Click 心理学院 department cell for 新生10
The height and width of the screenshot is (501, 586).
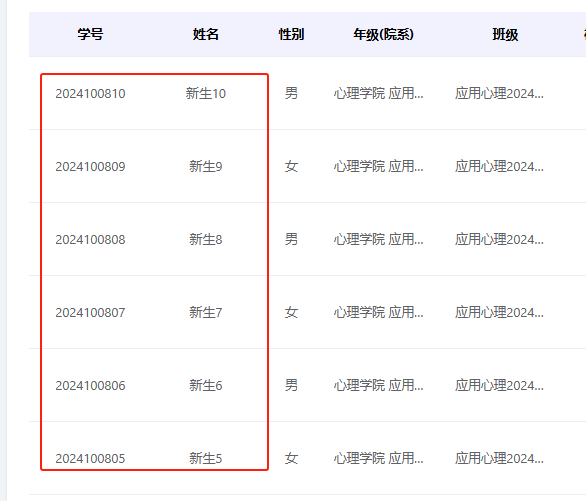(379, 93)
